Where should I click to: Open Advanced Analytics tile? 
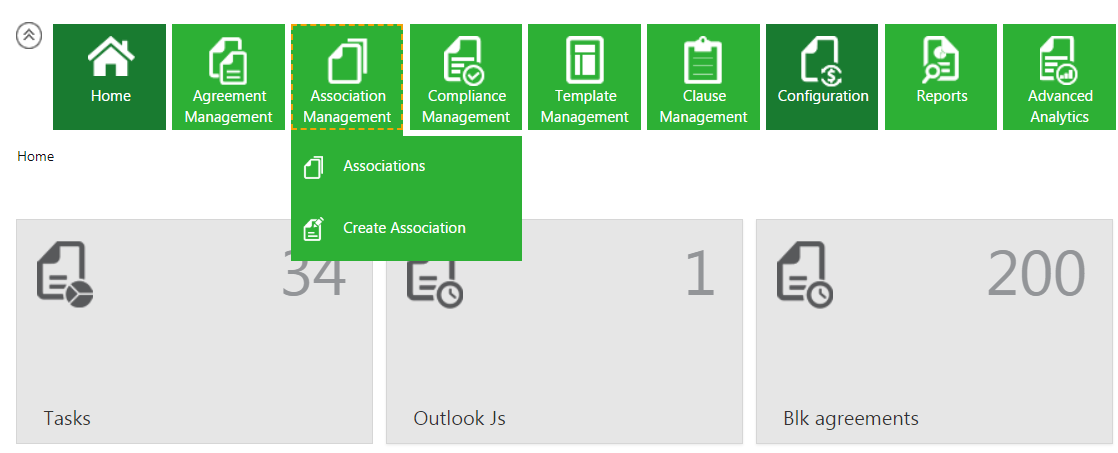point(1059,78)
